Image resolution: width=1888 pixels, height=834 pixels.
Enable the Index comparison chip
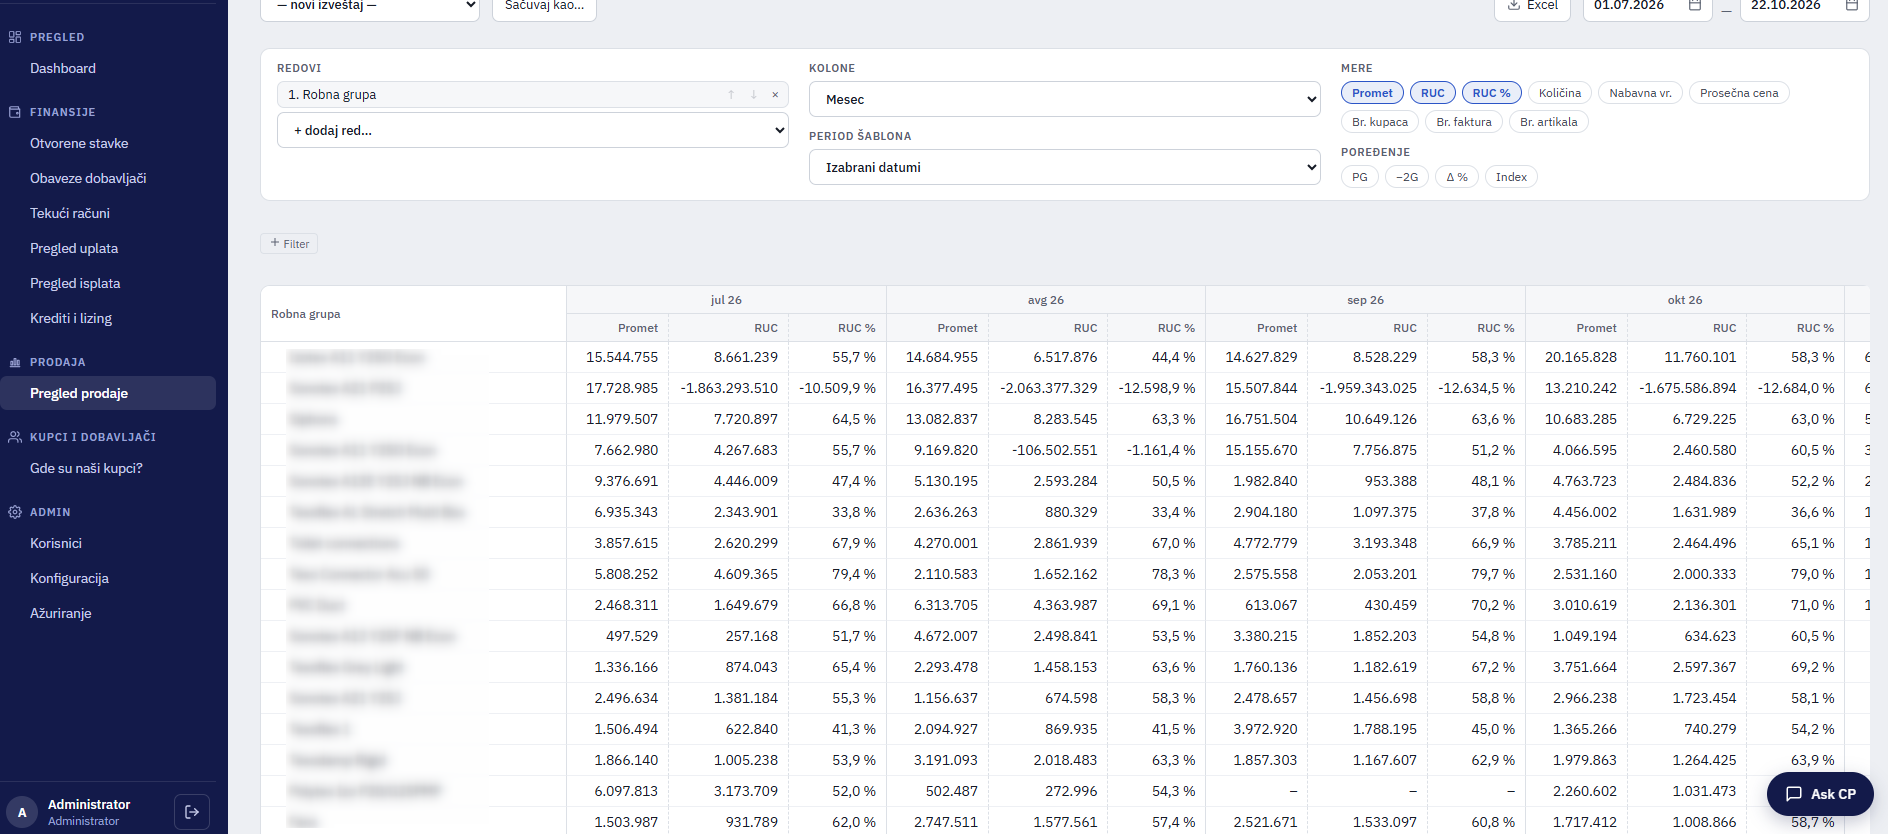1511,177
